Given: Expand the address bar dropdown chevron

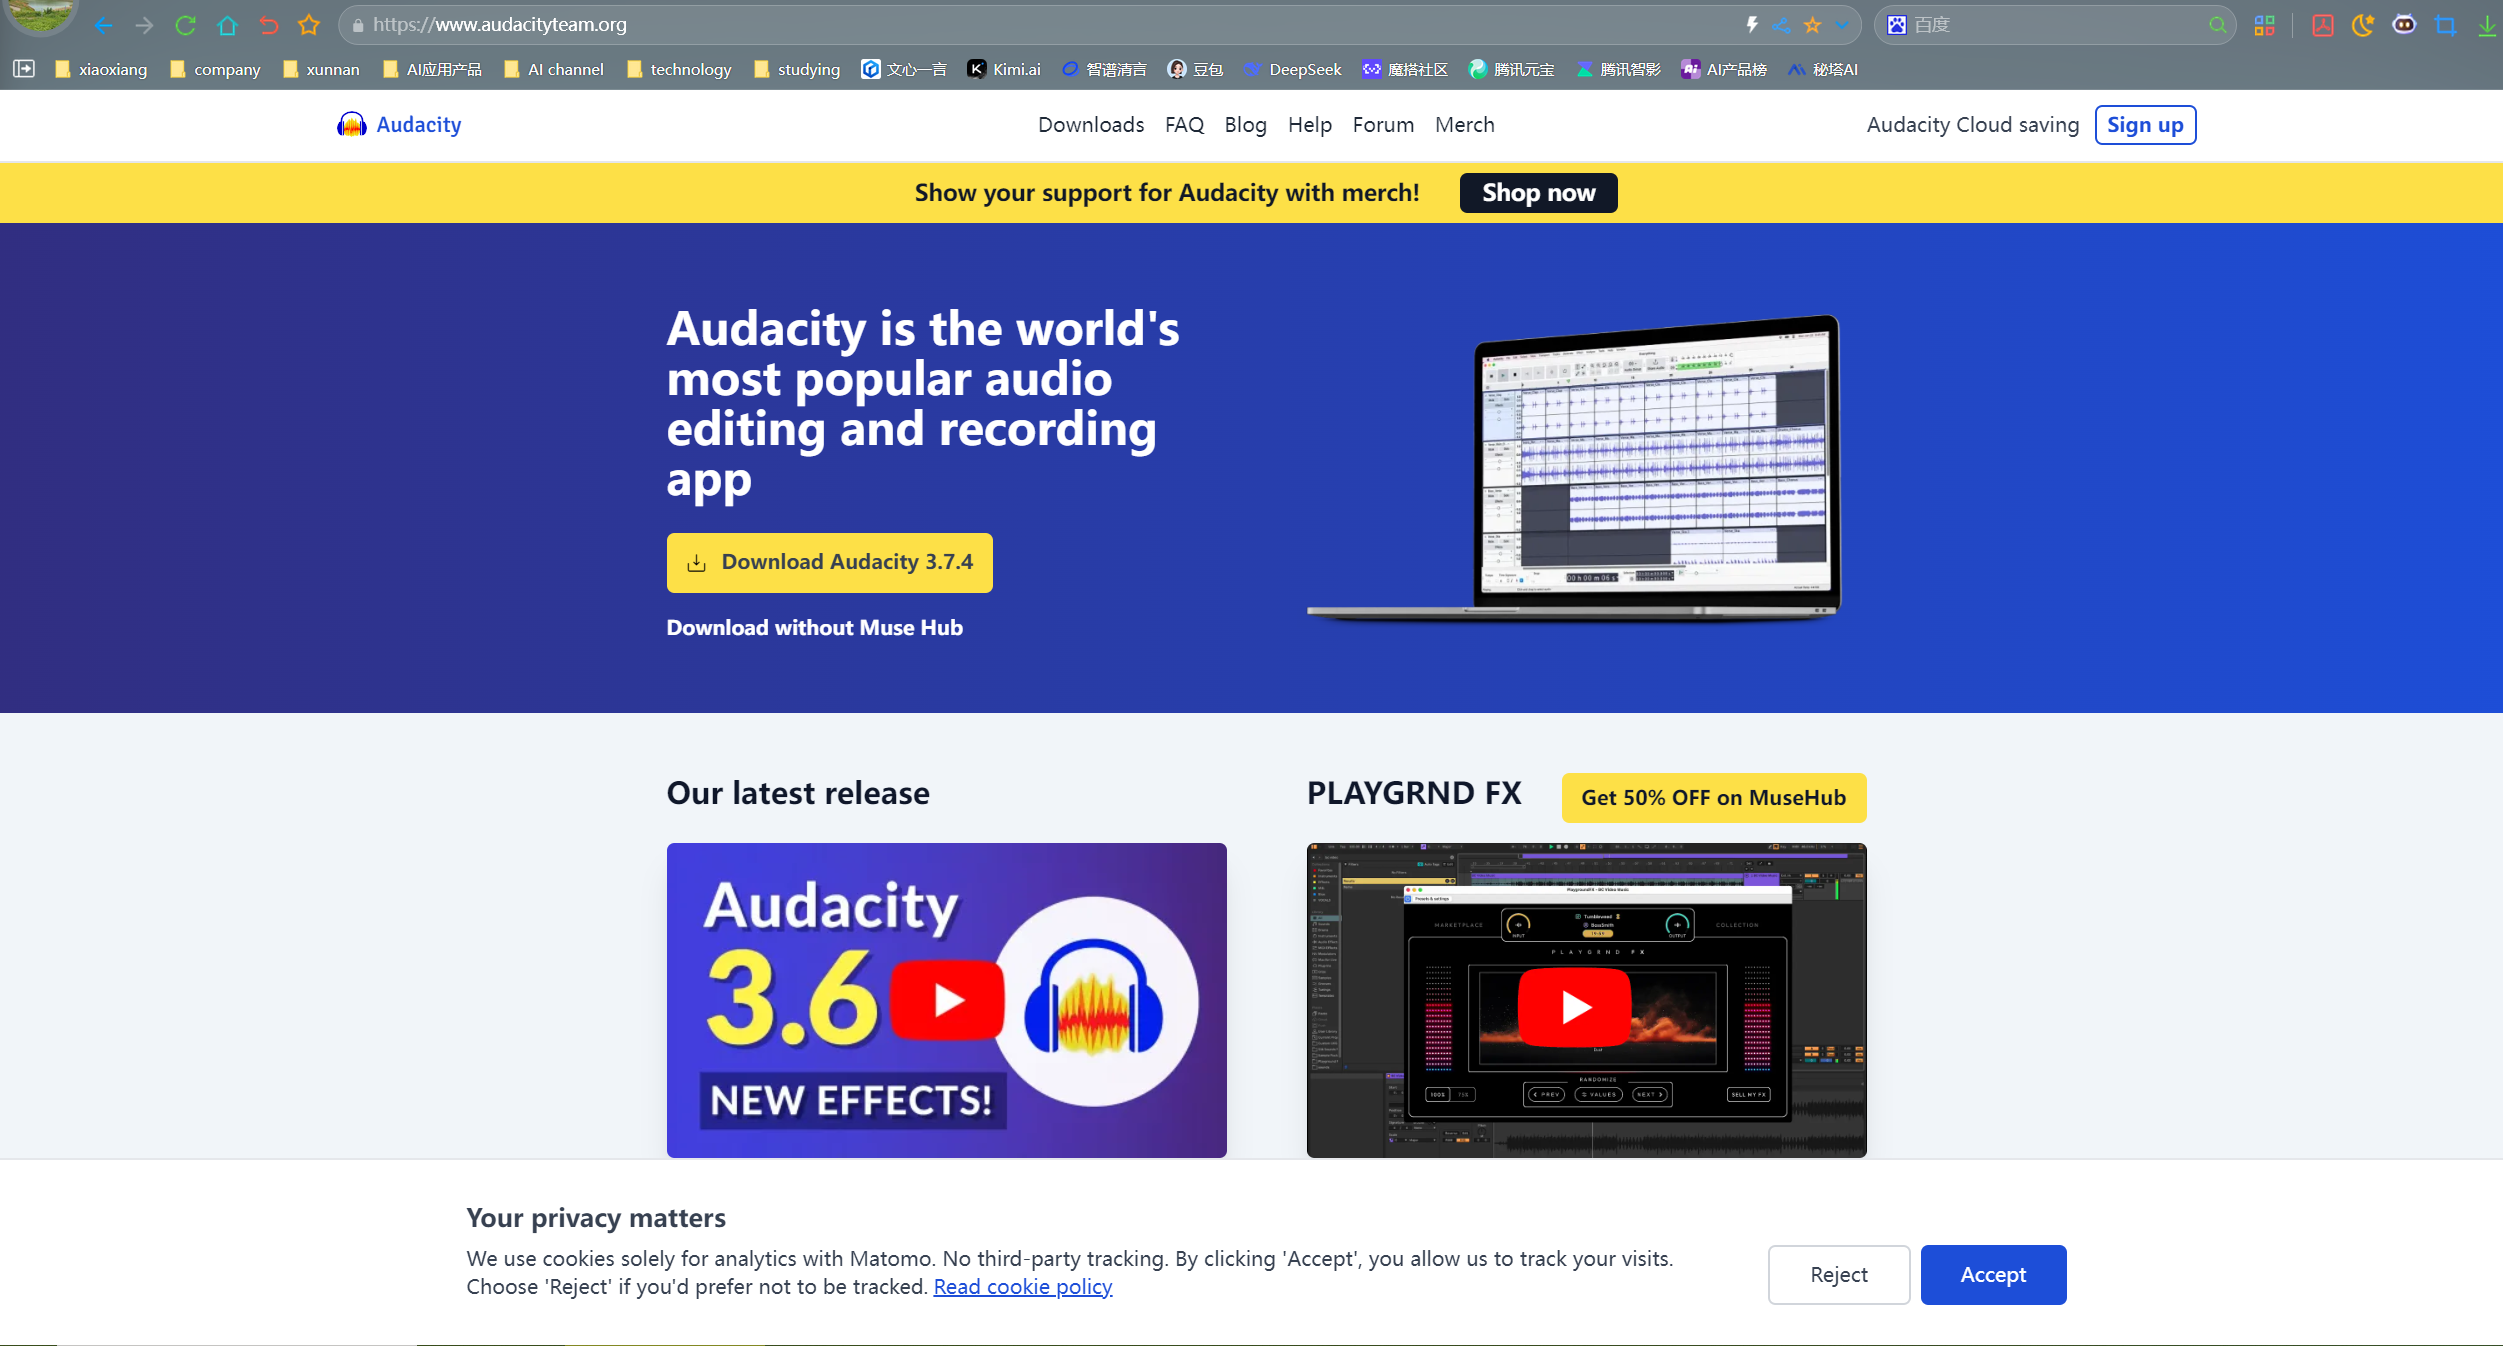Looking at the screenshot, I should click(1842, 25).
